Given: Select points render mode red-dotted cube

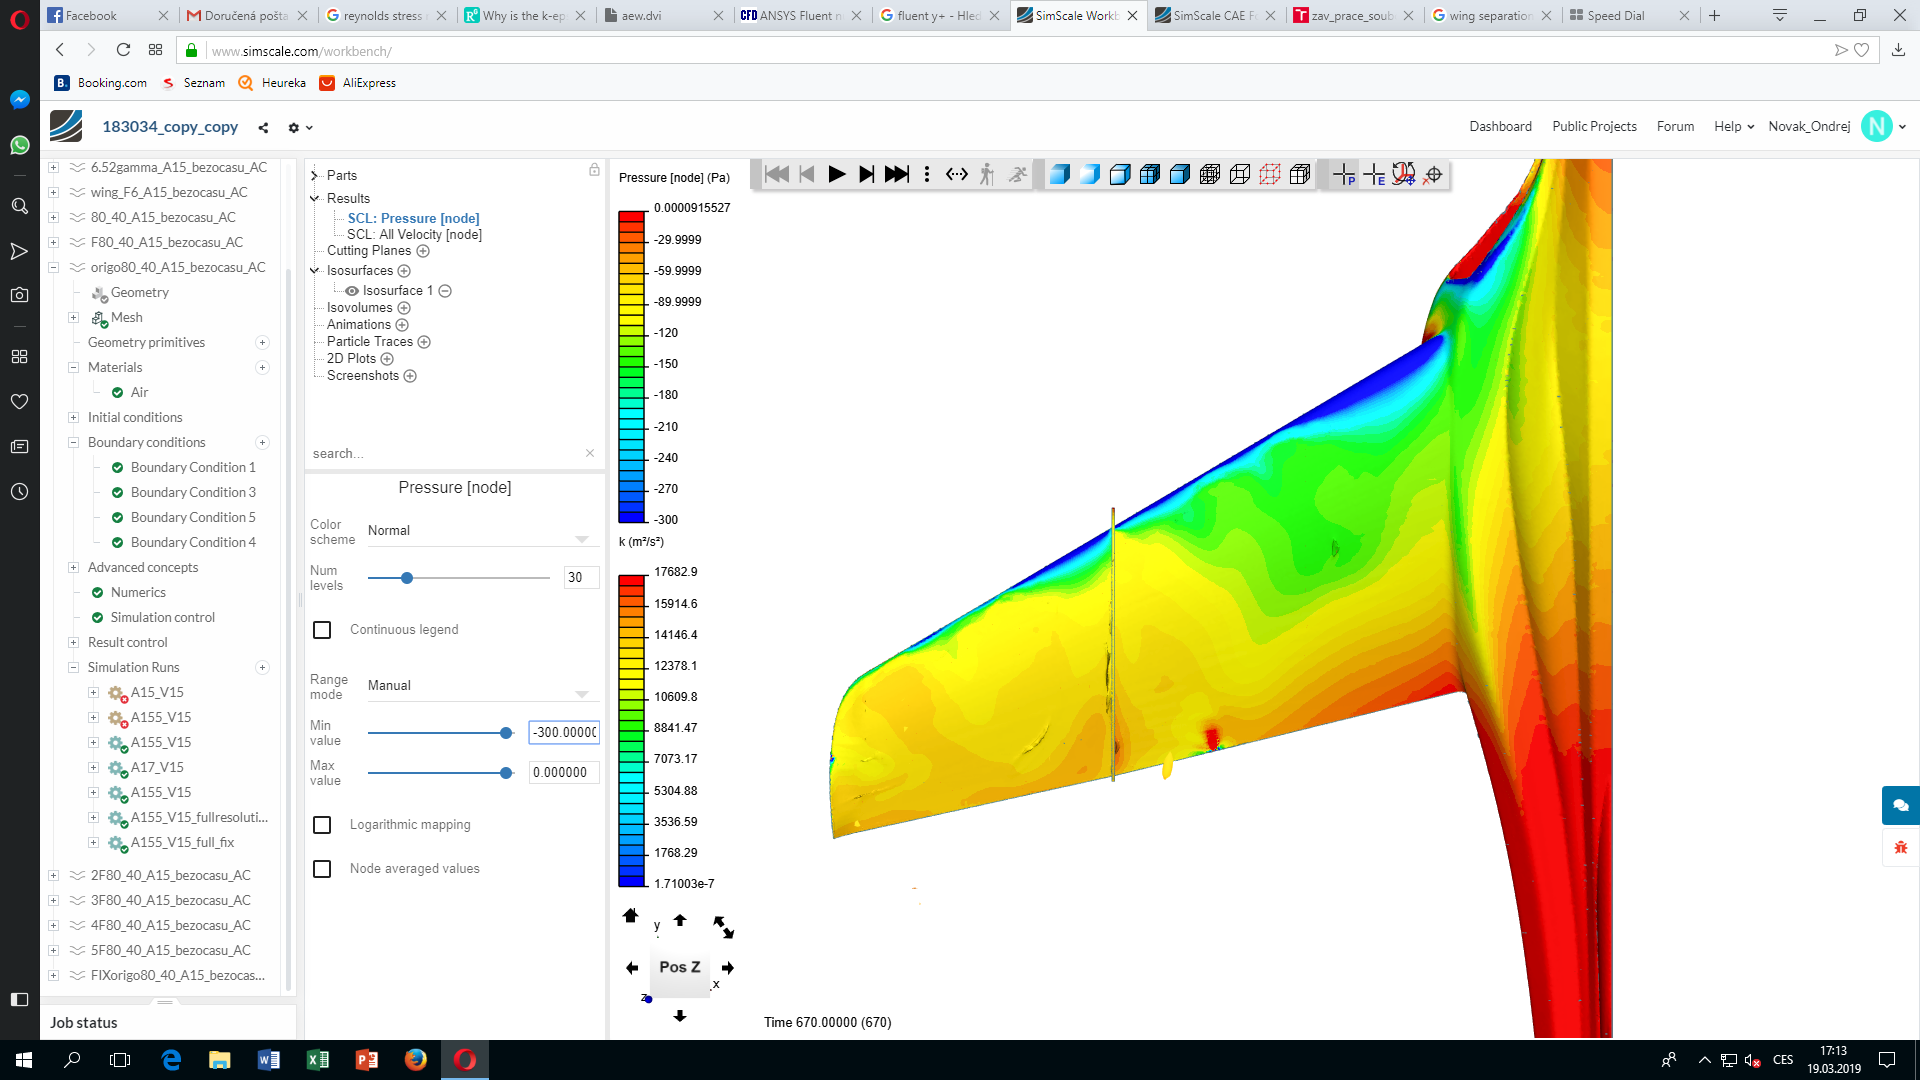Looking at the screenshot, I should [1270, 175].
